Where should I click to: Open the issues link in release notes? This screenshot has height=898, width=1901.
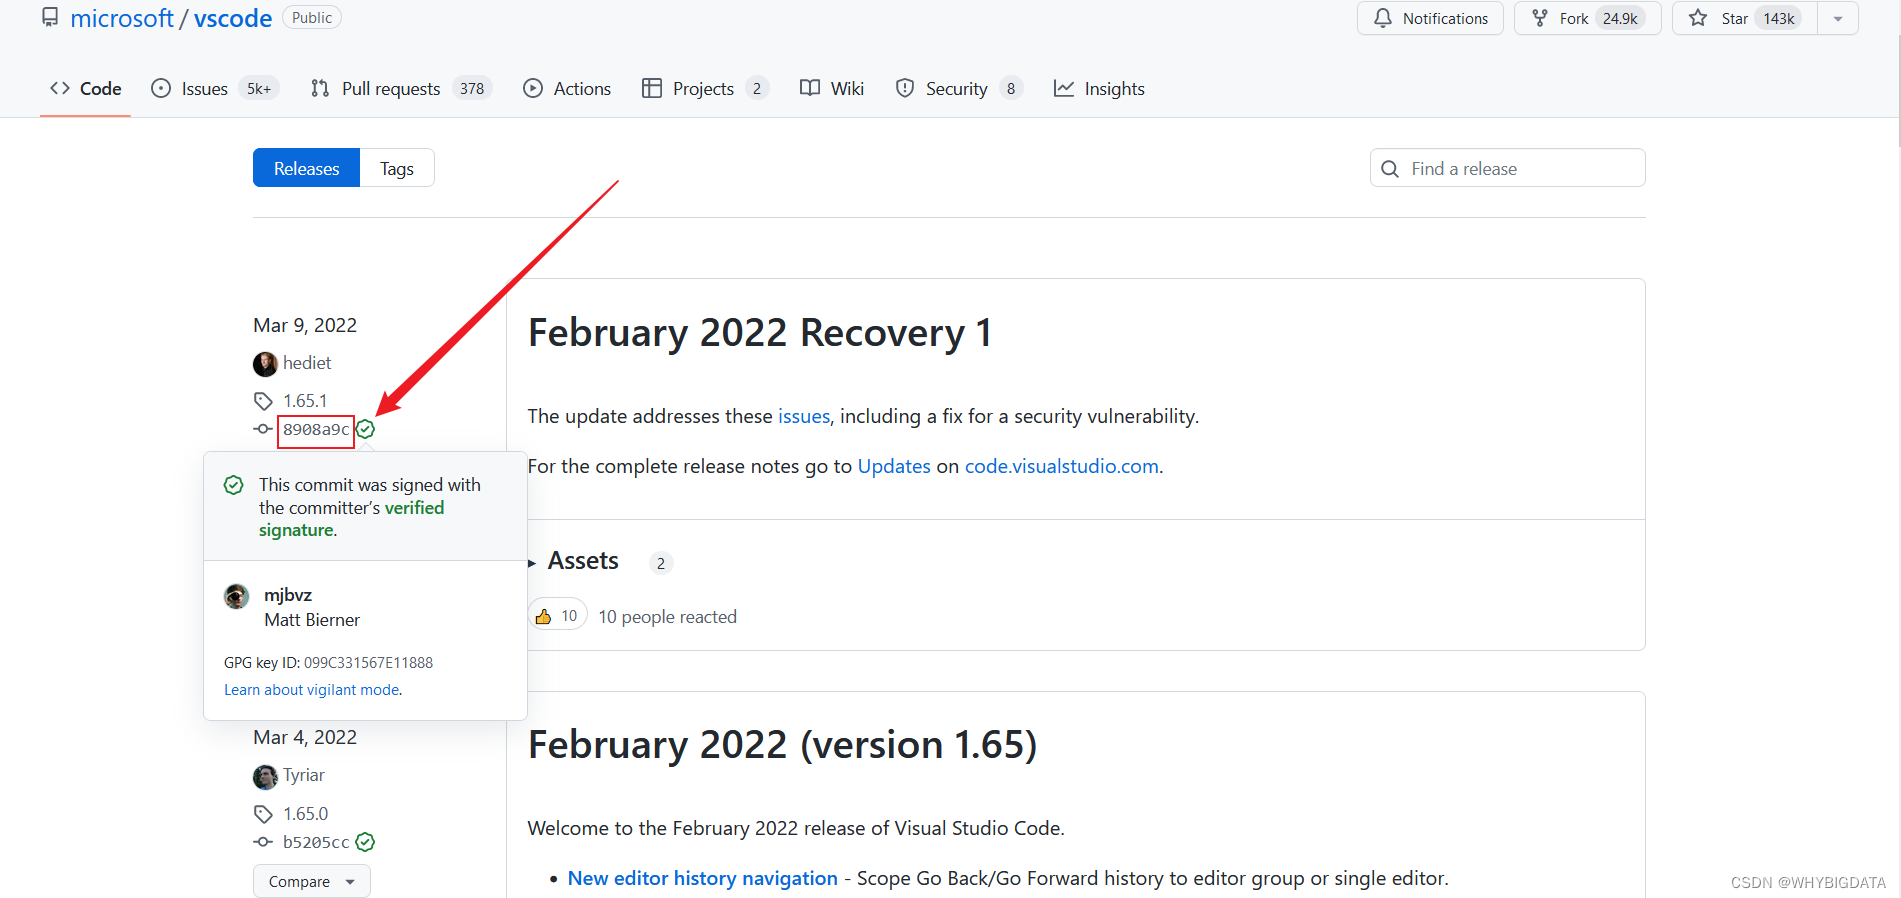pyautogui.click(x=804, y=416)
